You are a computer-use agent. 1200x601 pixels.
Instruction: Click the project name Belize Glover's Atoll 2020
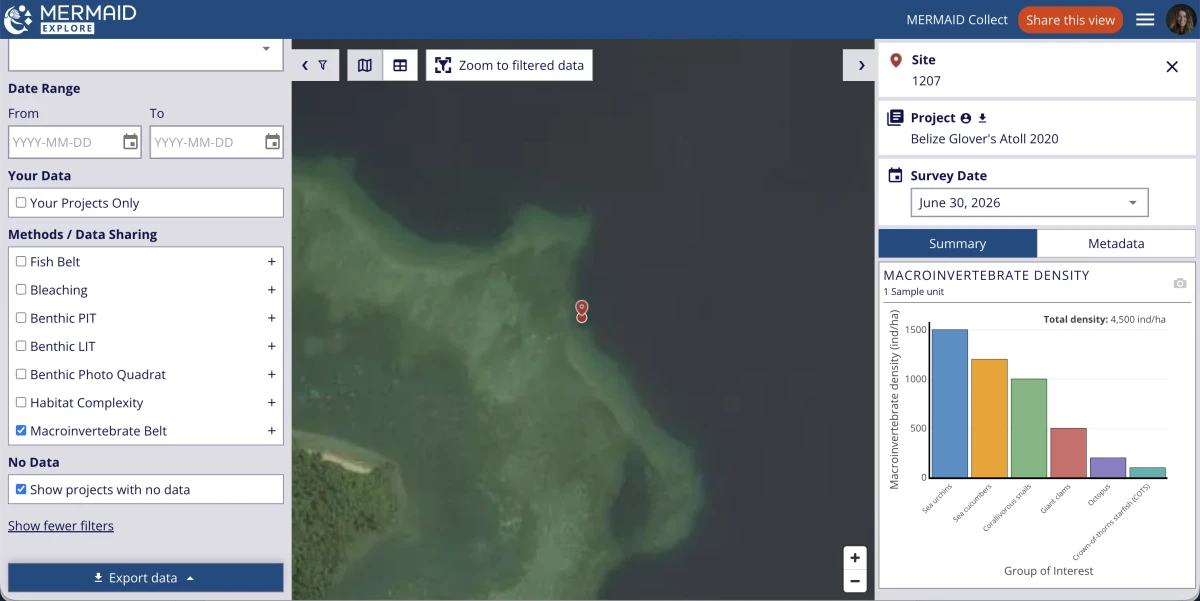point(985,139)
